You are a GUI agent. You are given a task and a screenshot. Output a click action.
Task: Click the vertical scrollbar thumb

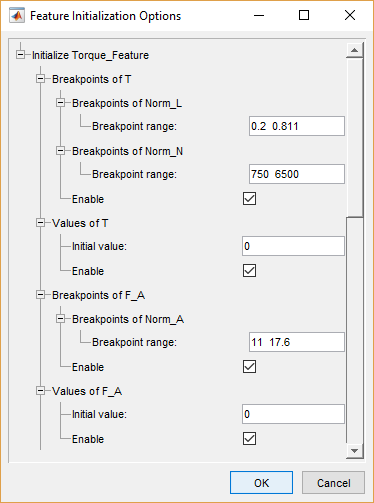pyautogui.click(x=354, y=137)
